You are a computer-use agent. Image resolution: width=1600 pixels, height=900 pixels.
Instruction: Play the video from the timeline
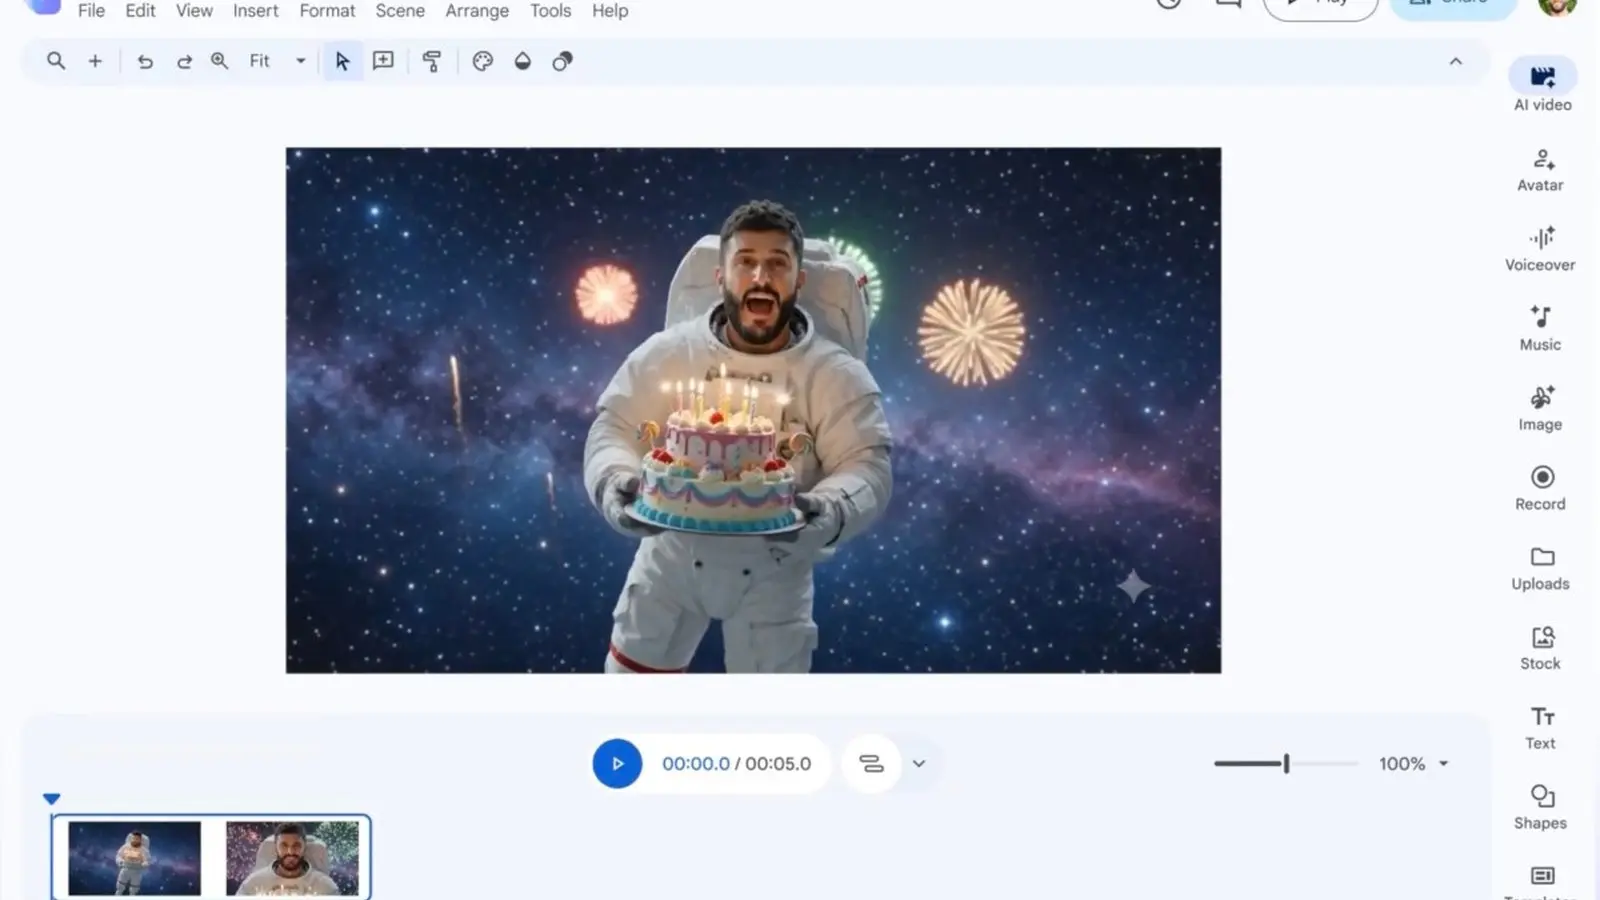click(617, 764)
